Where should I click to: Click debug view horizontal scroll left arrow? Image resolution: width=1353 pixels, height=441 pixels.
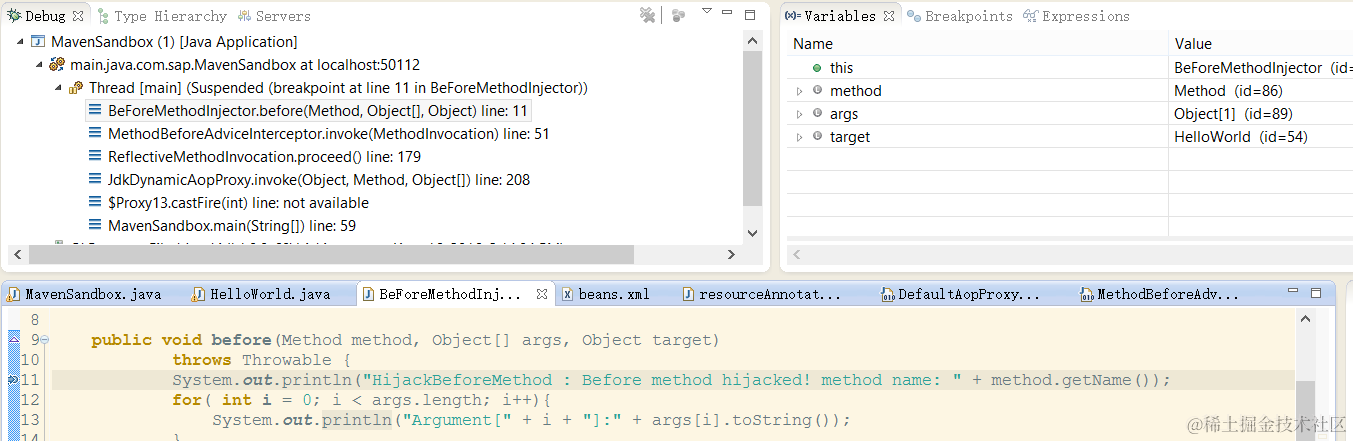pos(16,255)
